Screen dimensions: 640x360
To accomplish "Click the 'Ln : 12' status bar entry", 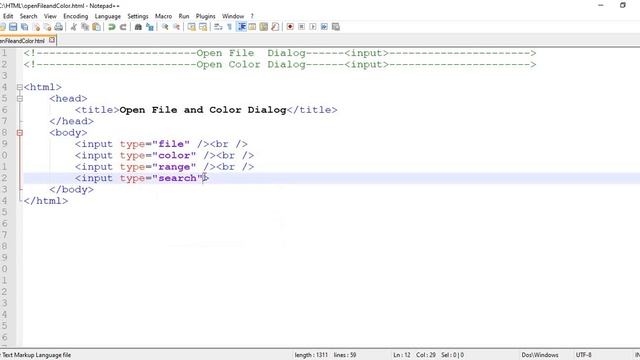I will click(x=402, y=355).
